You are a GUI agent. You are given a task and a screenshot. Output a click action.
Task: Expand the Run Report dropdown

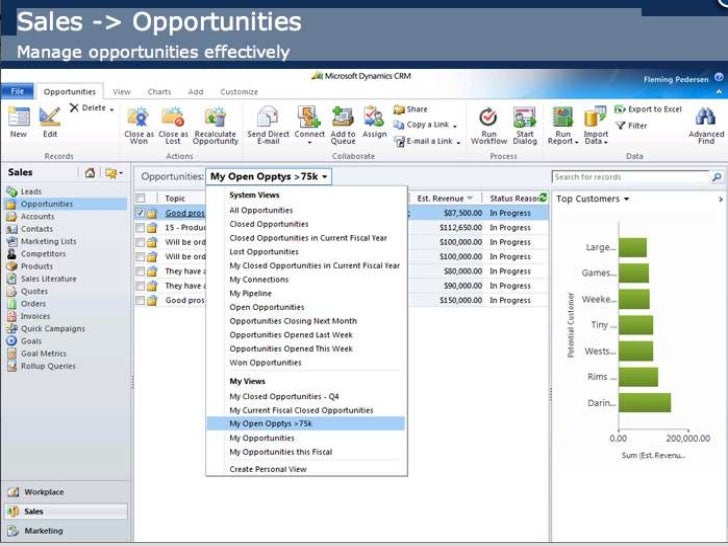576,142
